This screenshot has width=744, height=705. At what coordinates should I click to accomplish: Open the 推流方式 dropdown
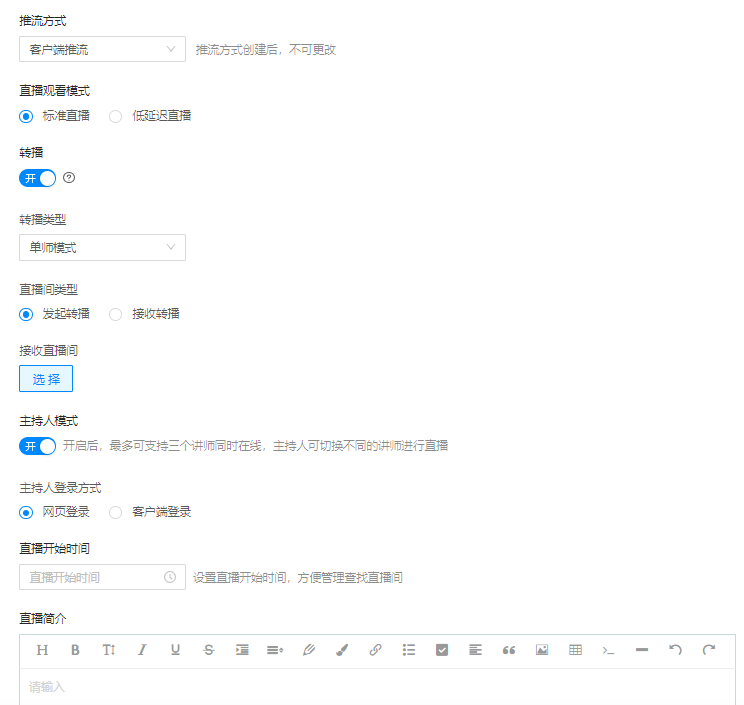click(x=102, y=49)
